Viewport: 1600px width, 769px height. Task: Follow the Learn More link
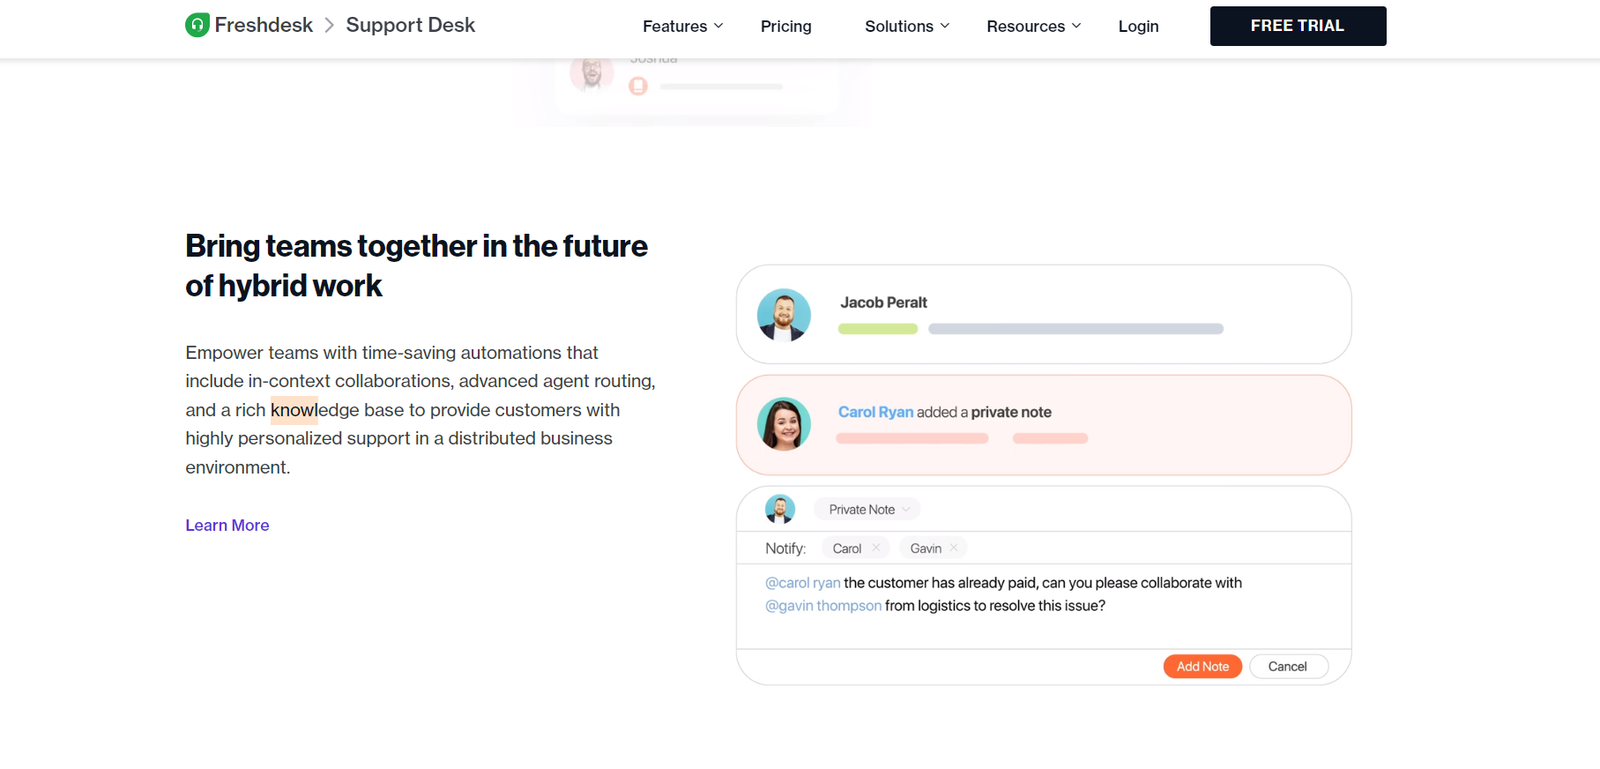point(227,525)
